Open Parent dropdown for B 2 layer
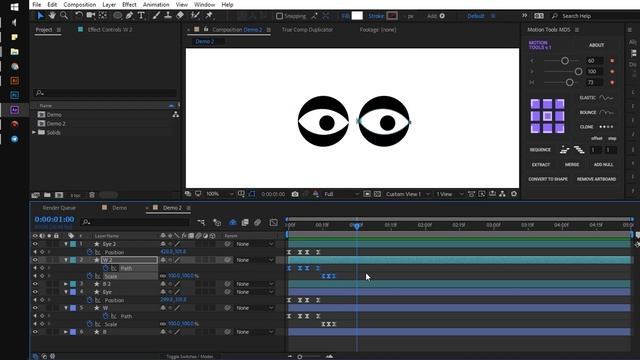 click(x=254, y=284)
